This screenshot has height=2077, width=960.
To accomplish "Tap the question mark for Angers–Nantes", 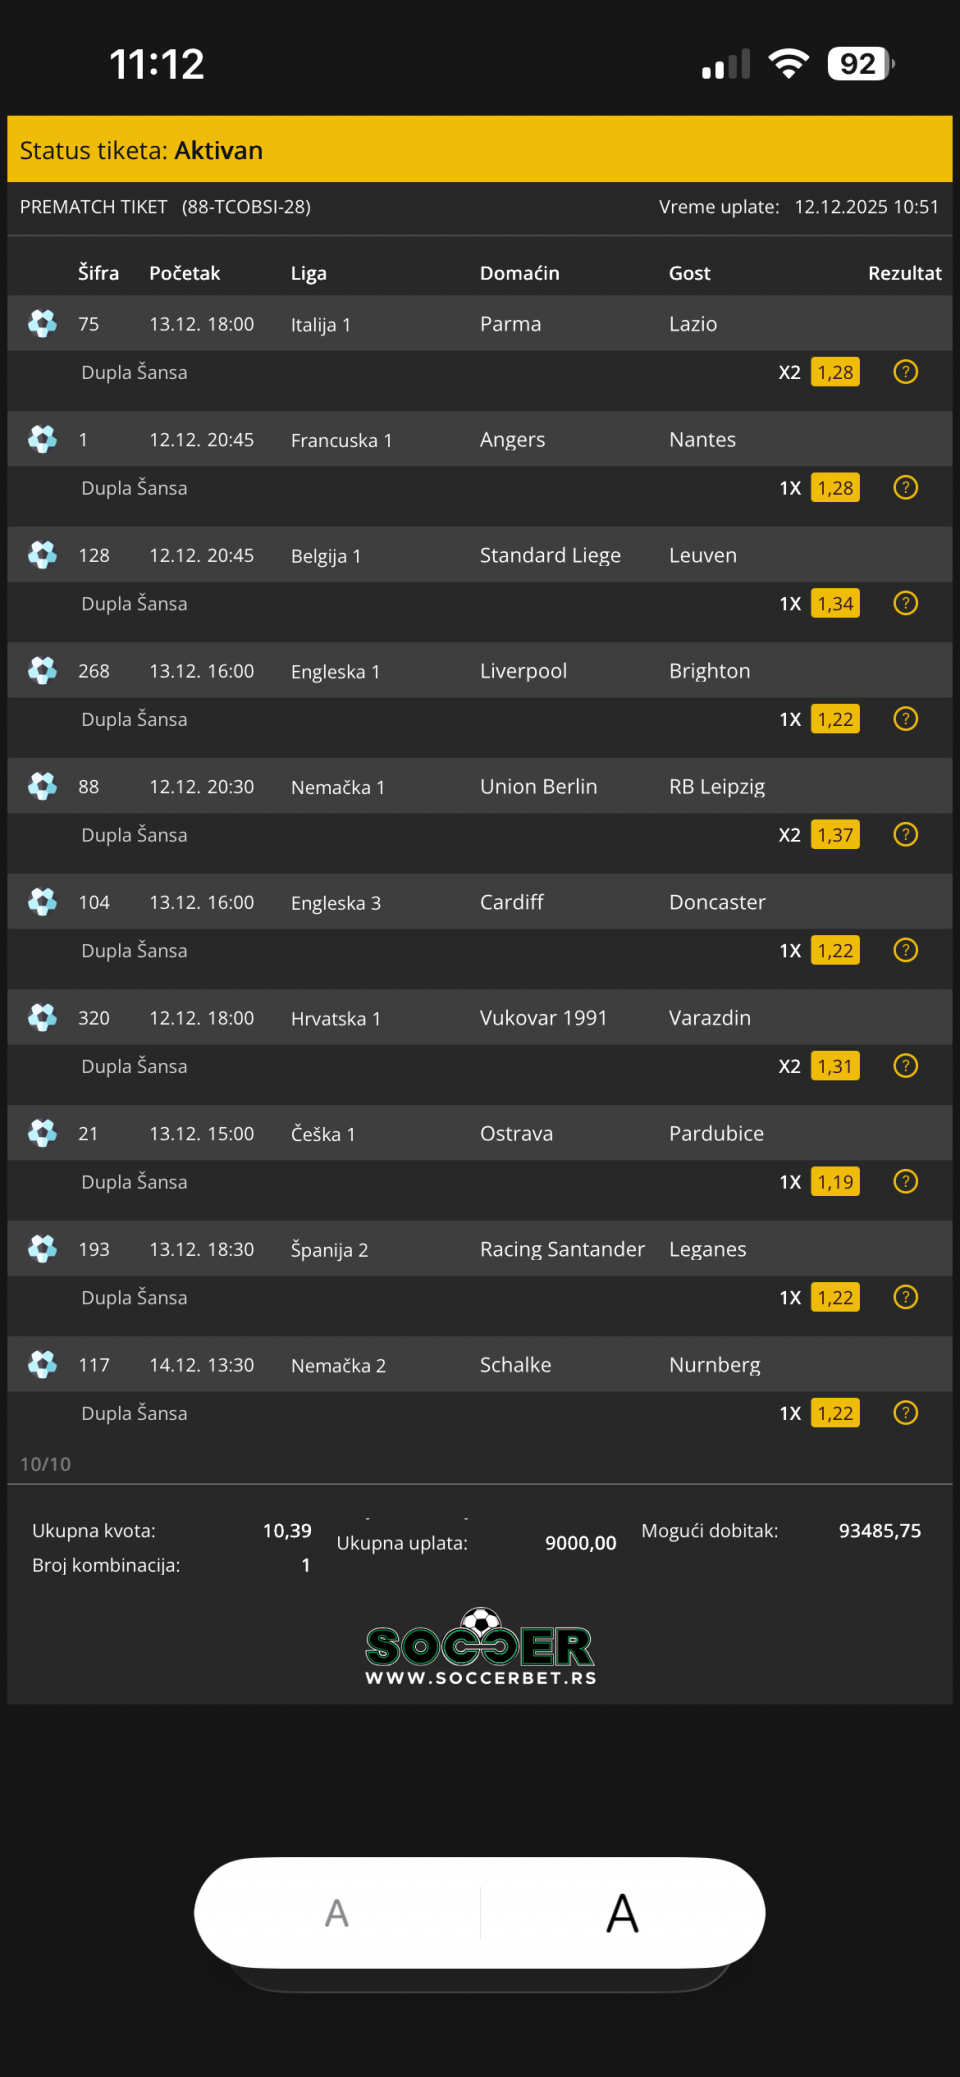I will tap(905, 488).
